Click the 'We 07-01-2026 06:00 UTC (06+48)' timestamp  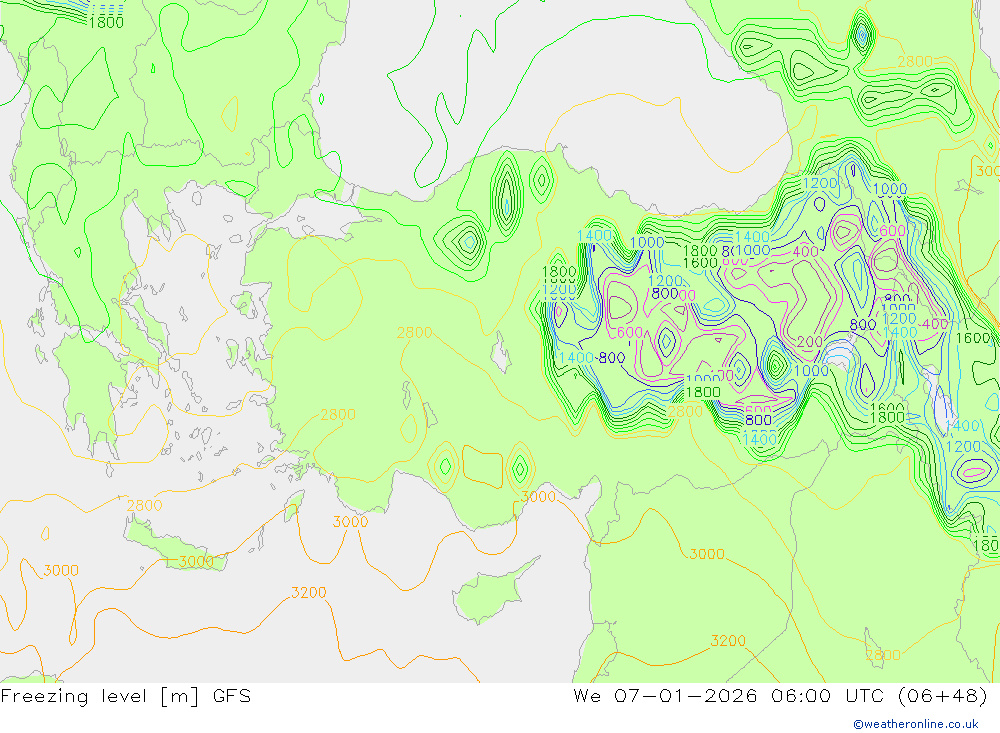point(781,696)
